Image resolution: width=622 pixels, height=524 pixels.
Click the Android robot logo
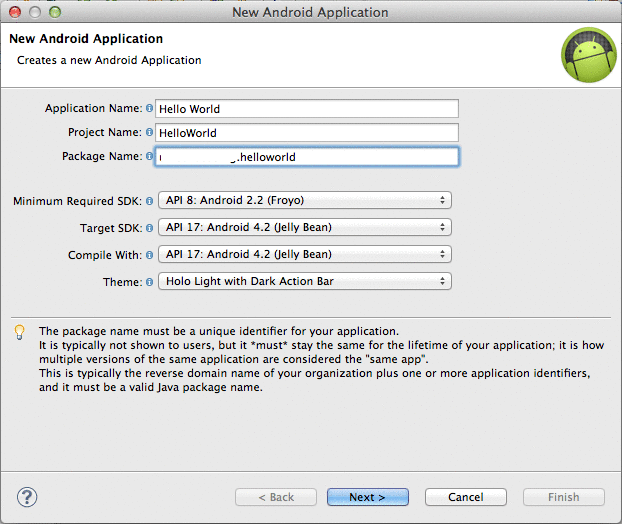point(589,55)
